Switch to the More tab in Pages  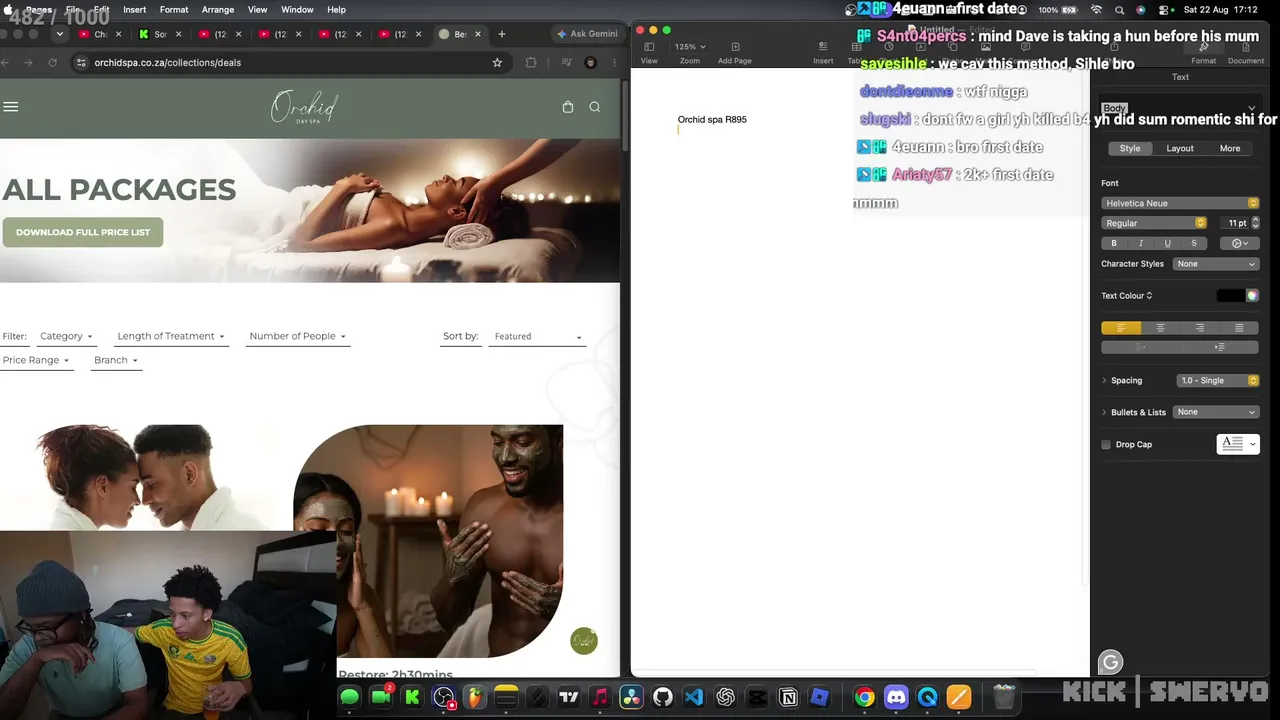1230,148
